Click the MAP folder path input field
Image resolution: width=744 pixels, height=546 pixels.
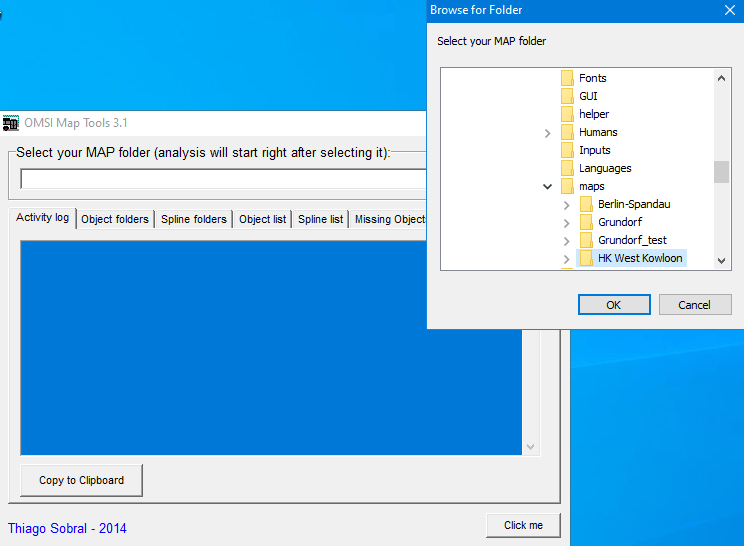(x=222, y=179)
